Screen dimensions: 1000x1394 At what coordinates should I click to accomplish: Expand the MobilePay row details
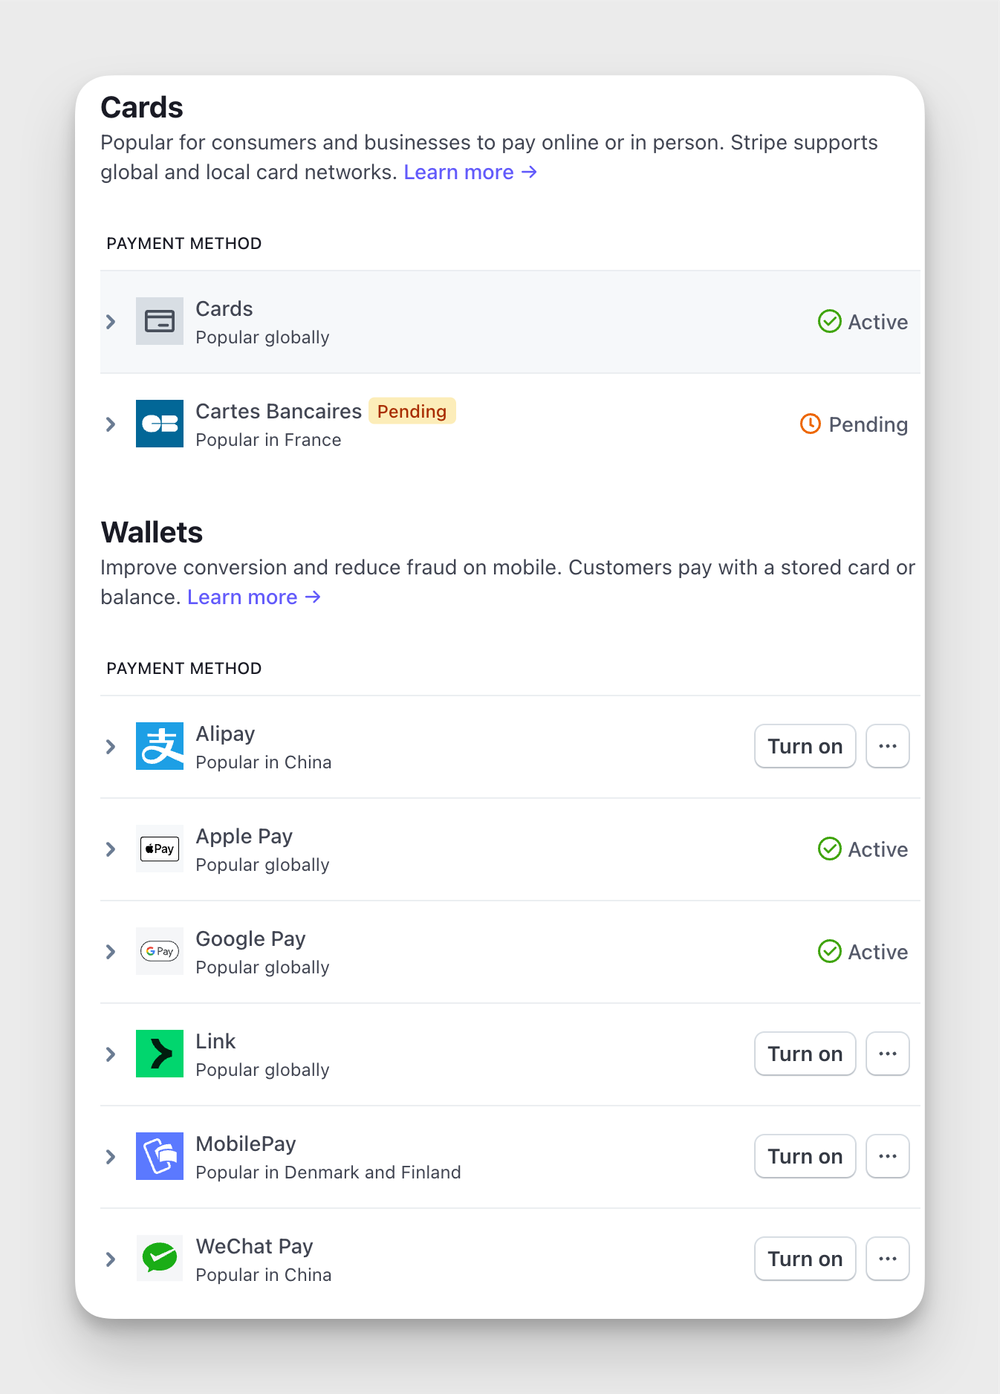click(x=110, y=1156)
